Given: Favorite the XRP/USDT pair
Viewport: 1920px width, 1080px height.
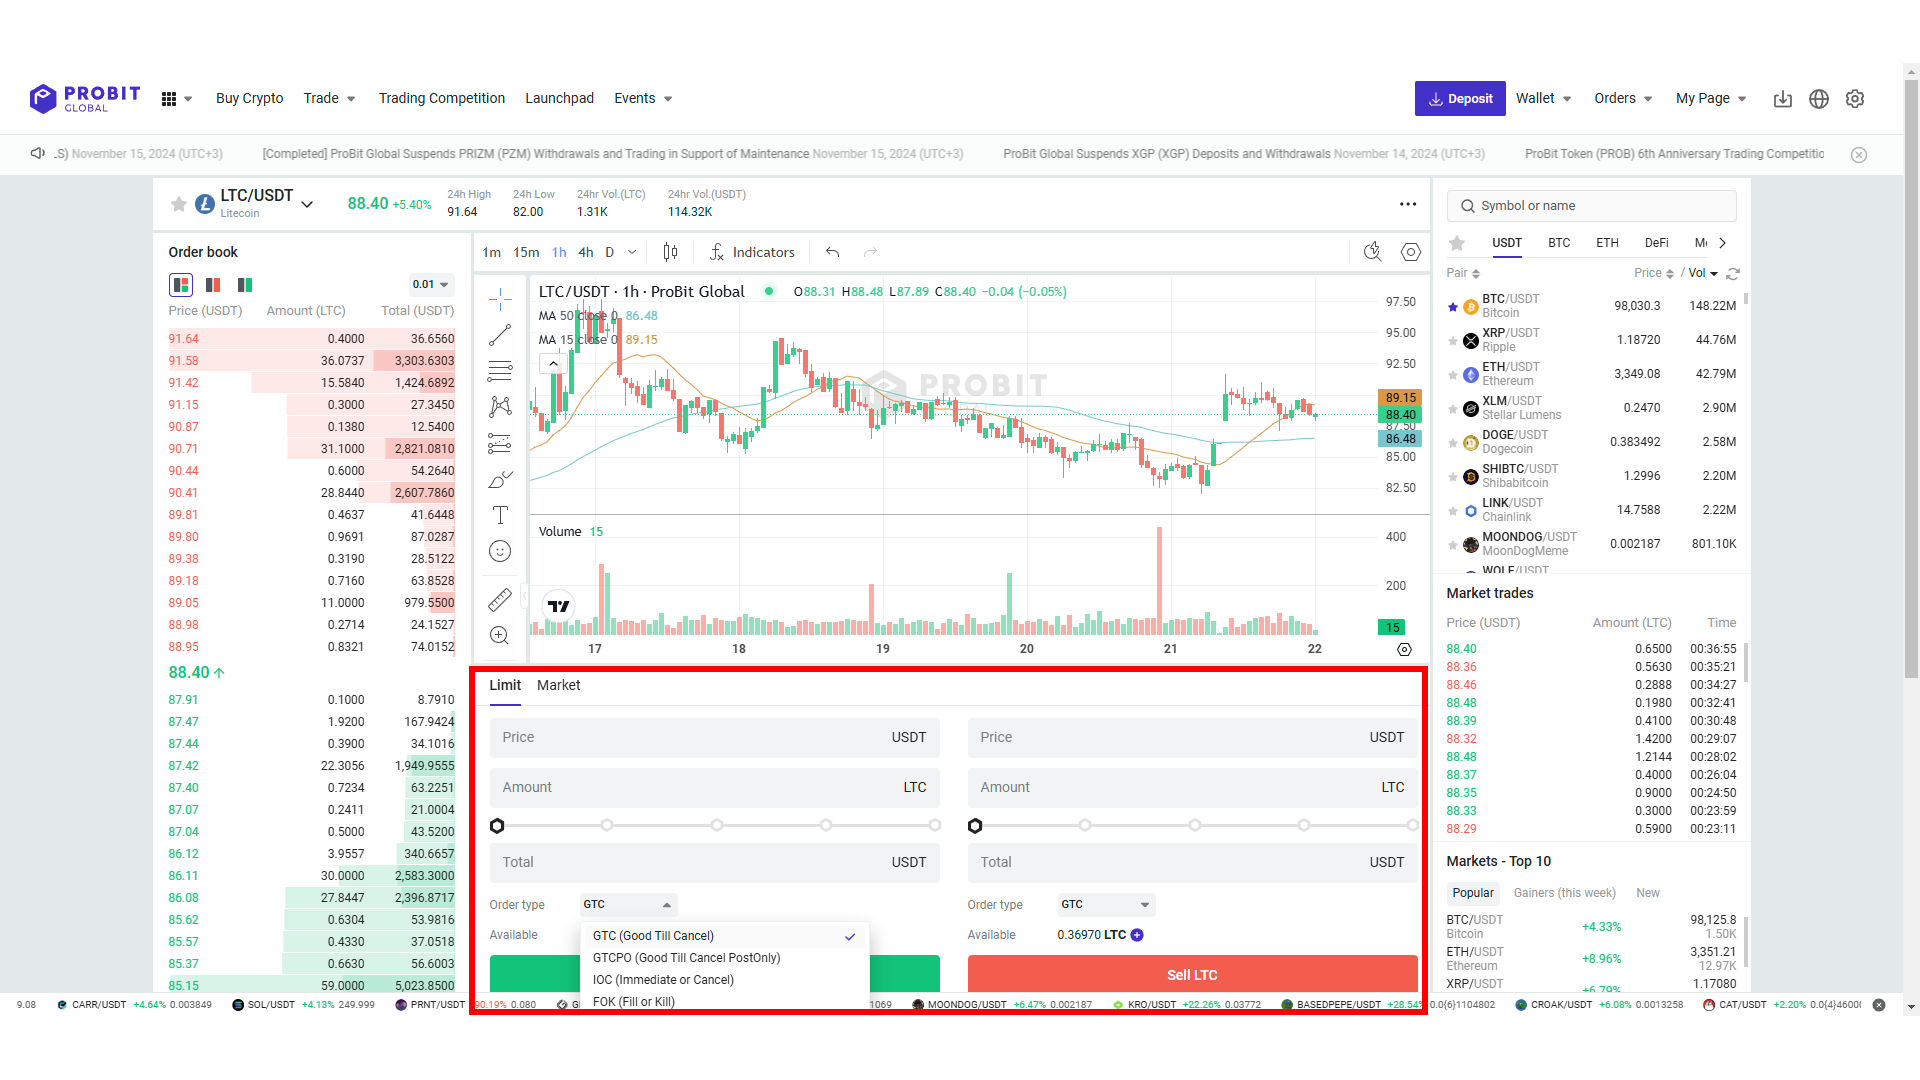Looking at the screenshot, I should click(1453, 341).
